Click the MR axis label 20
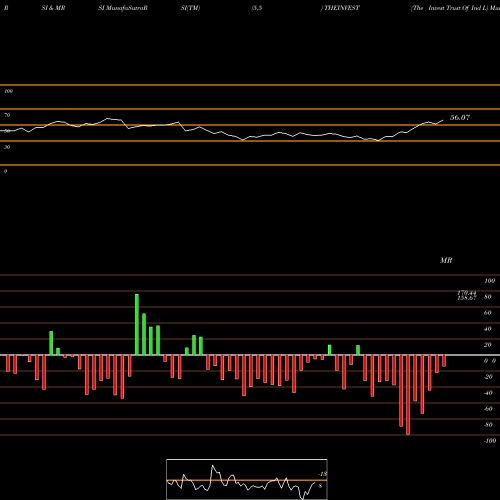Image resolution: width=500 pixels, height=500 pixels. point(487,345)
